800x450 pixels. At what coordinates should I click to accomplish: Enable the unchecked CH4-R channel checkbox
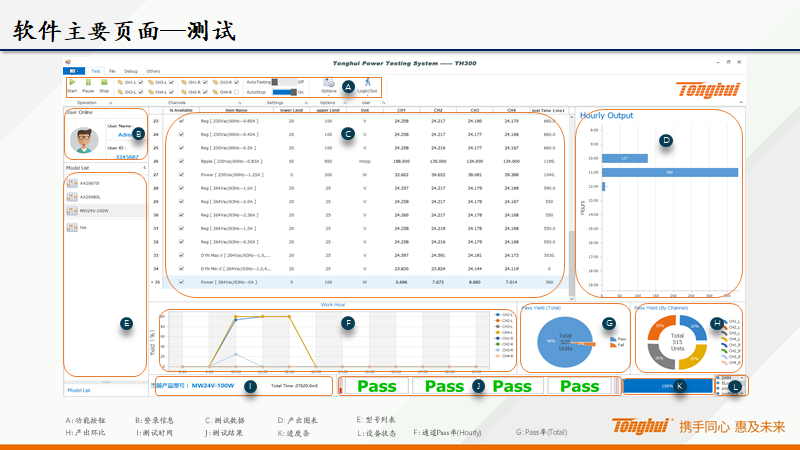pyautogui.click(x=236, y=92)
